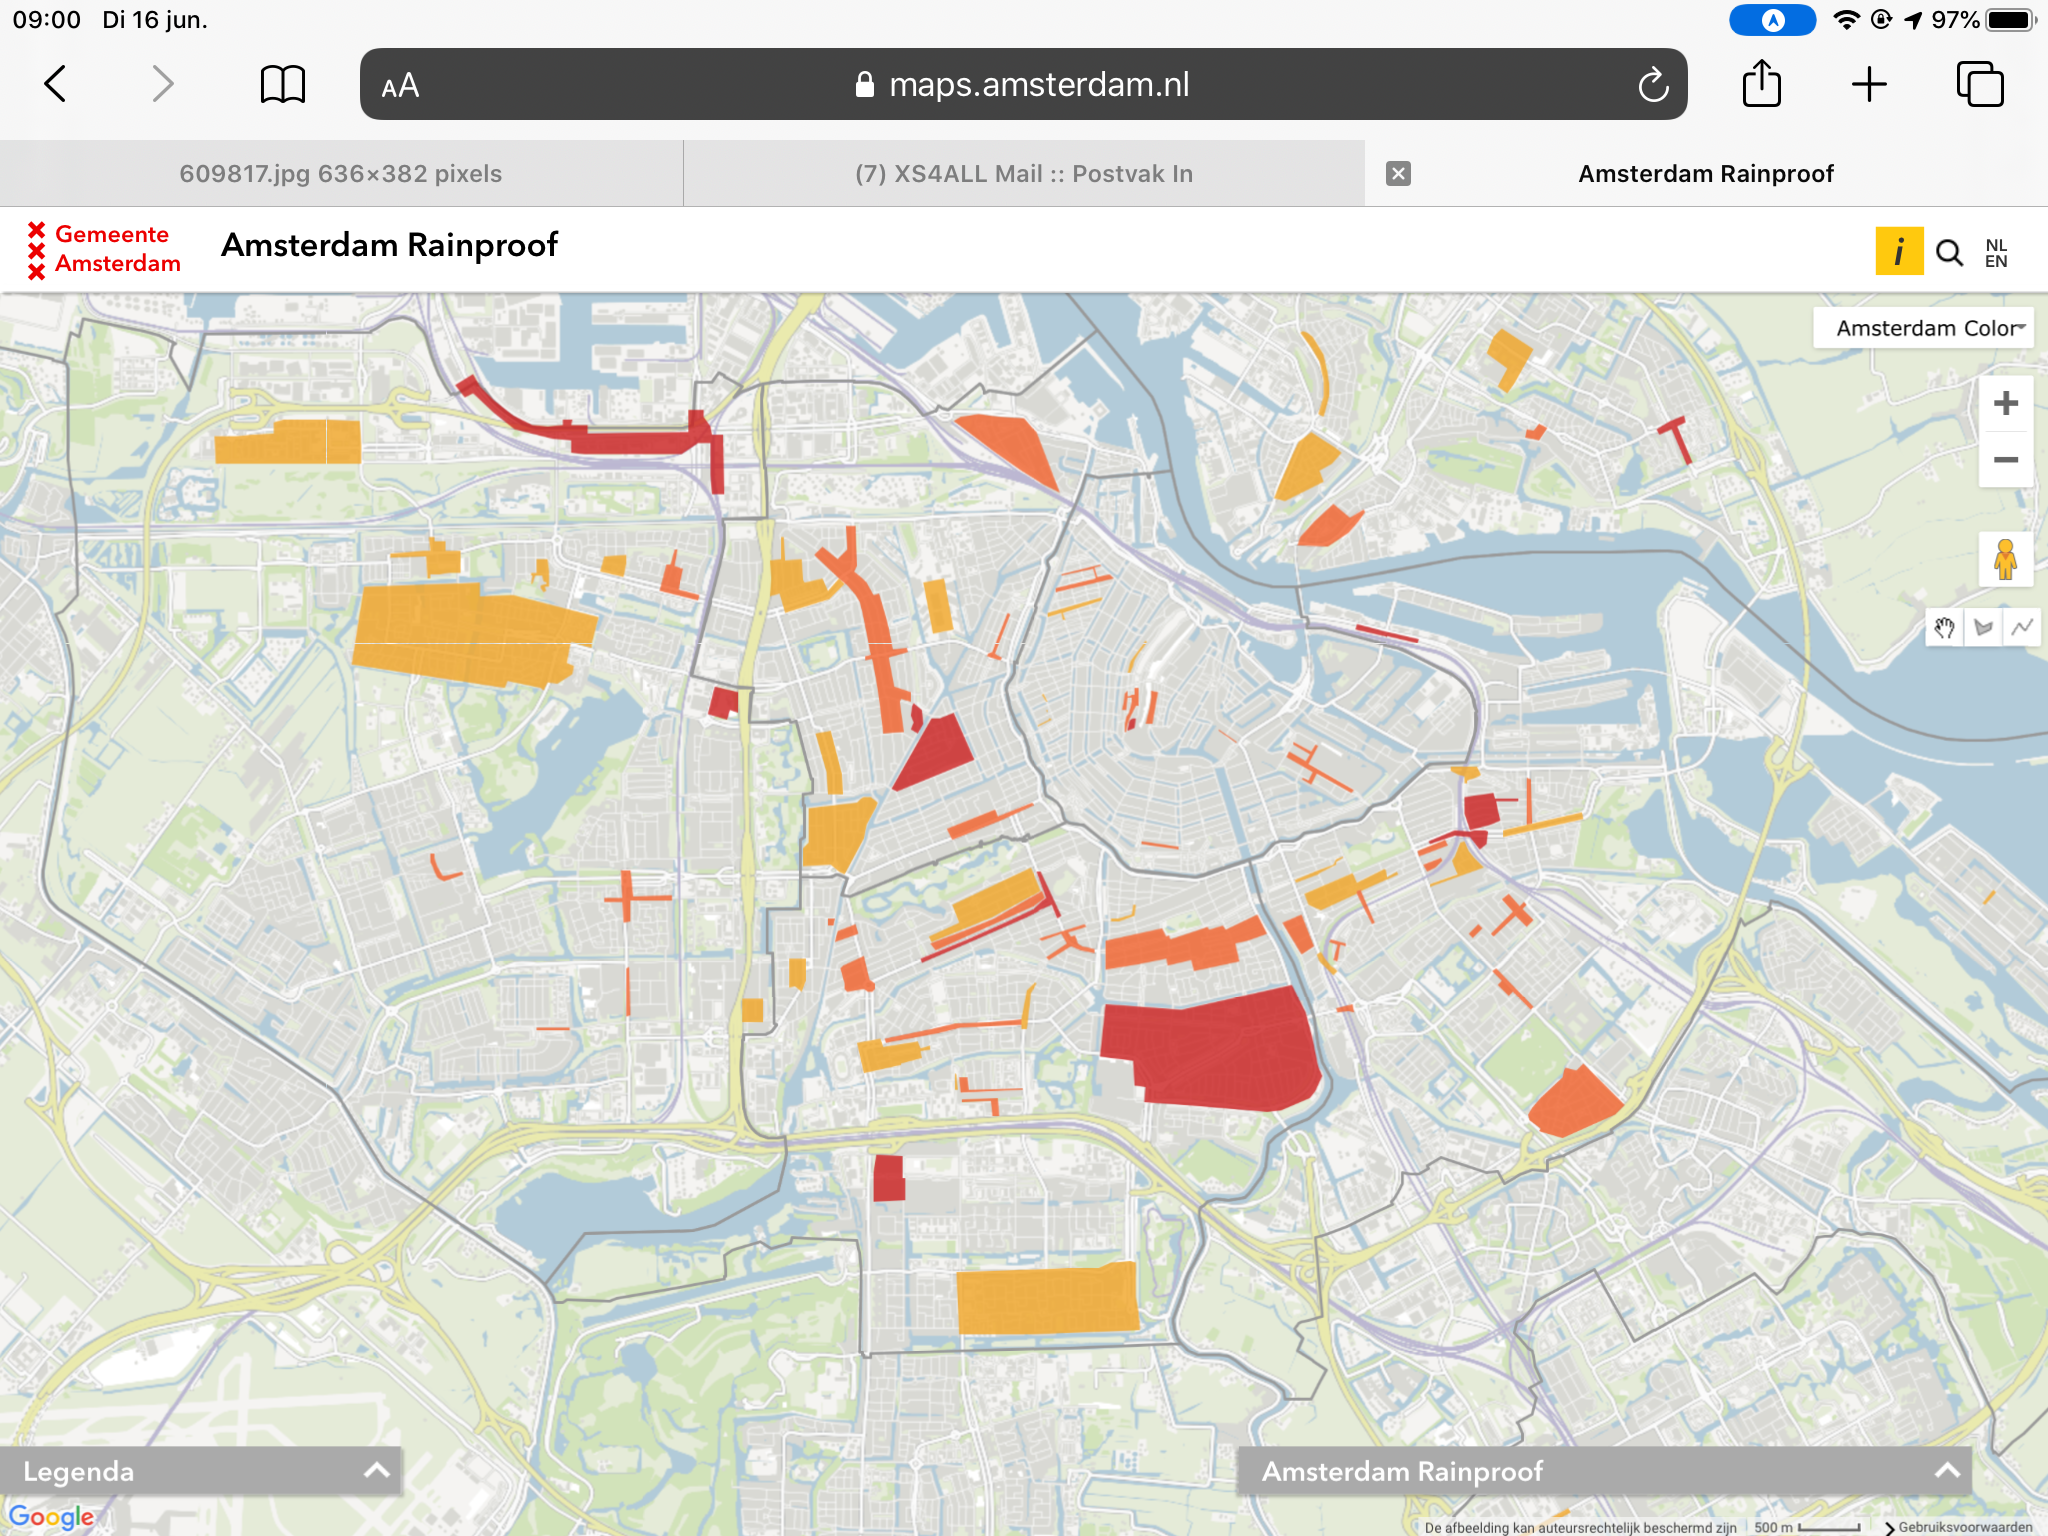Zoom in on the map
This screenshot has height=1536, width=2048.
coord(2006,403)
